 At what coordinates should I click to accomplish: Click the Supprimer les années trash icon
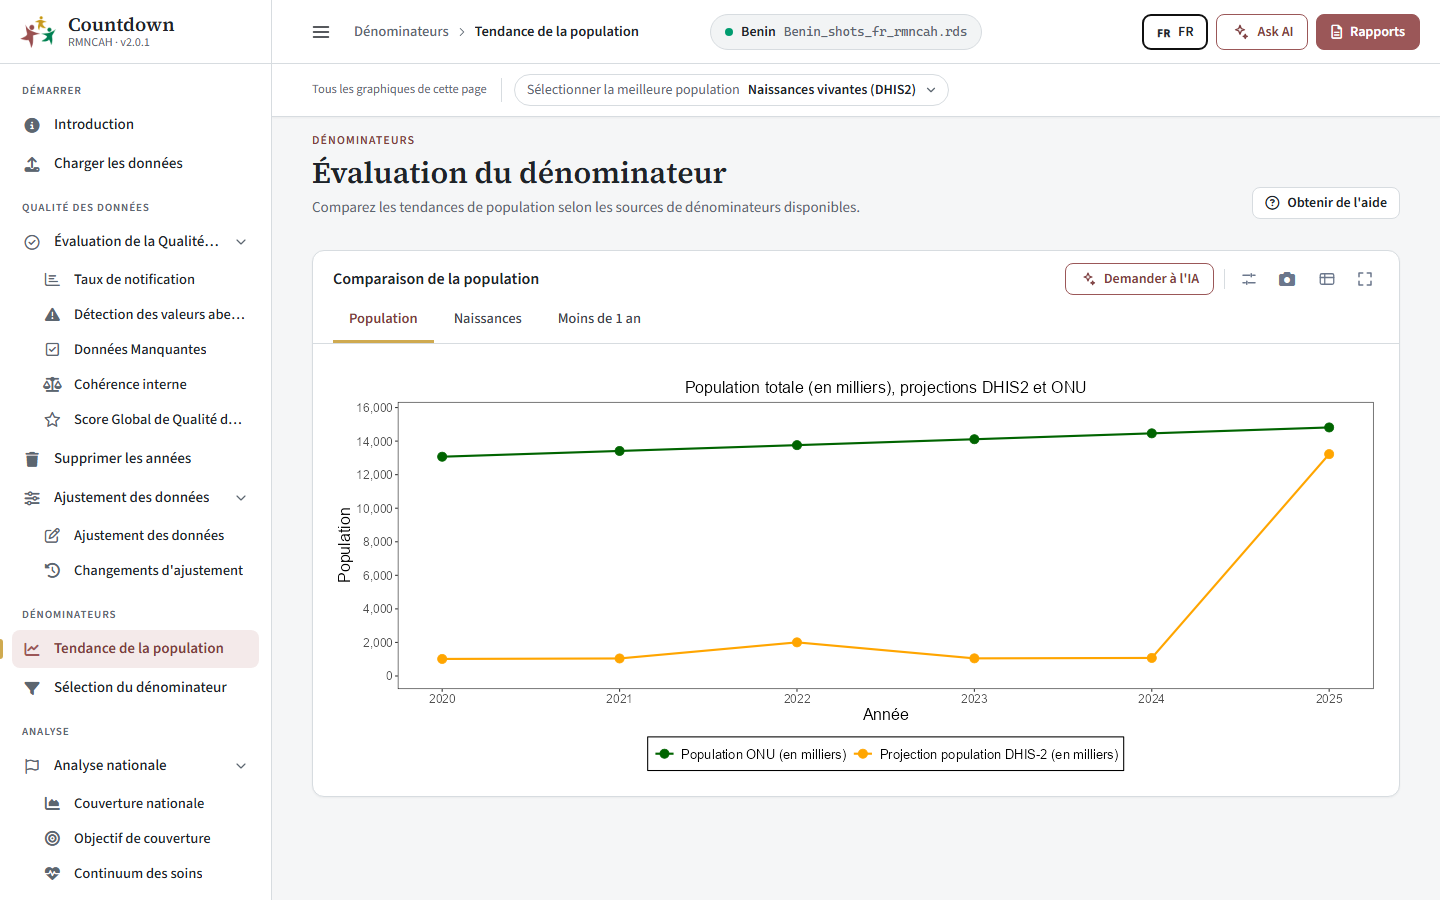pyautogui.click(x=32, y=459)
